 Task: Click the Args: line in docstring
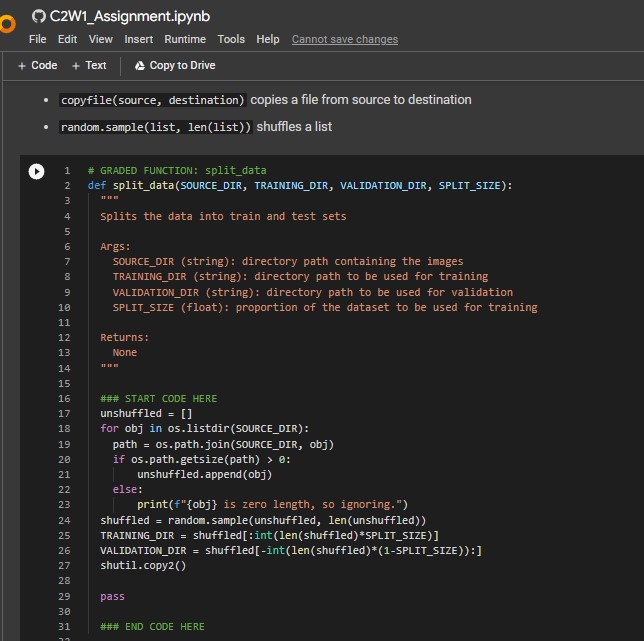115,246
